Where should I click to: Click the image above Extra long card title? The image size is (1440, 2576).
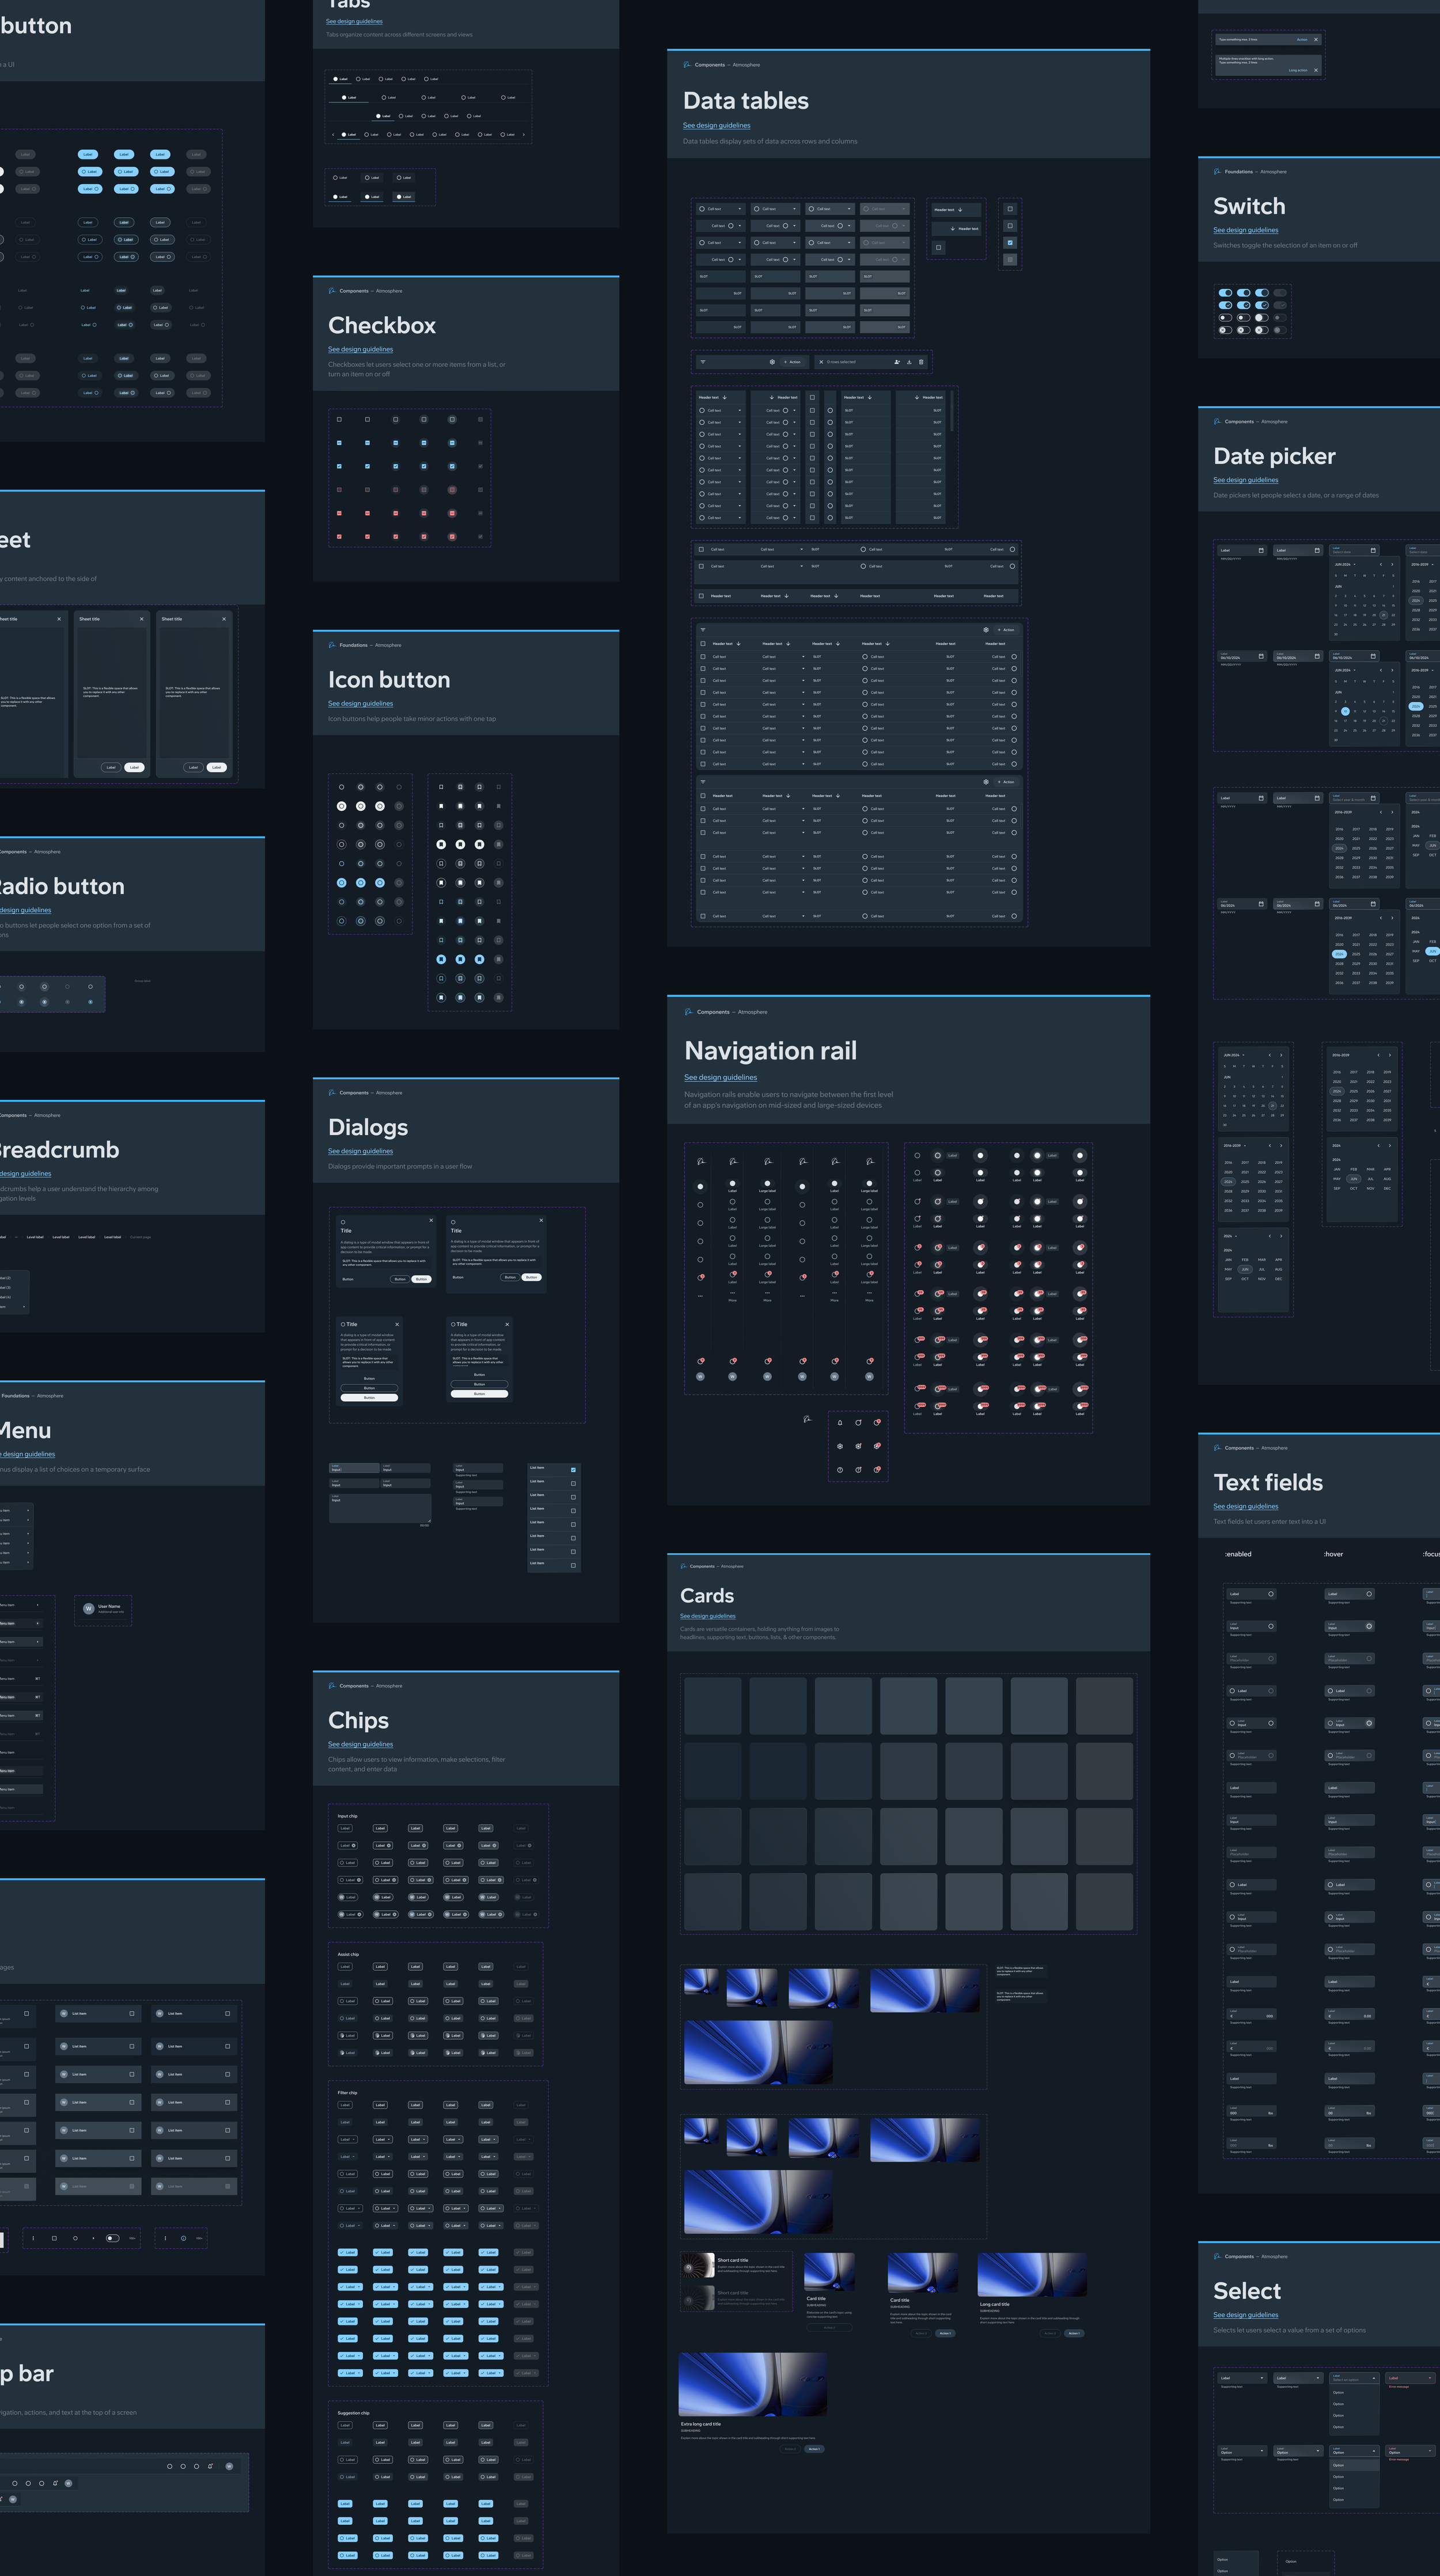point(753,2384)
